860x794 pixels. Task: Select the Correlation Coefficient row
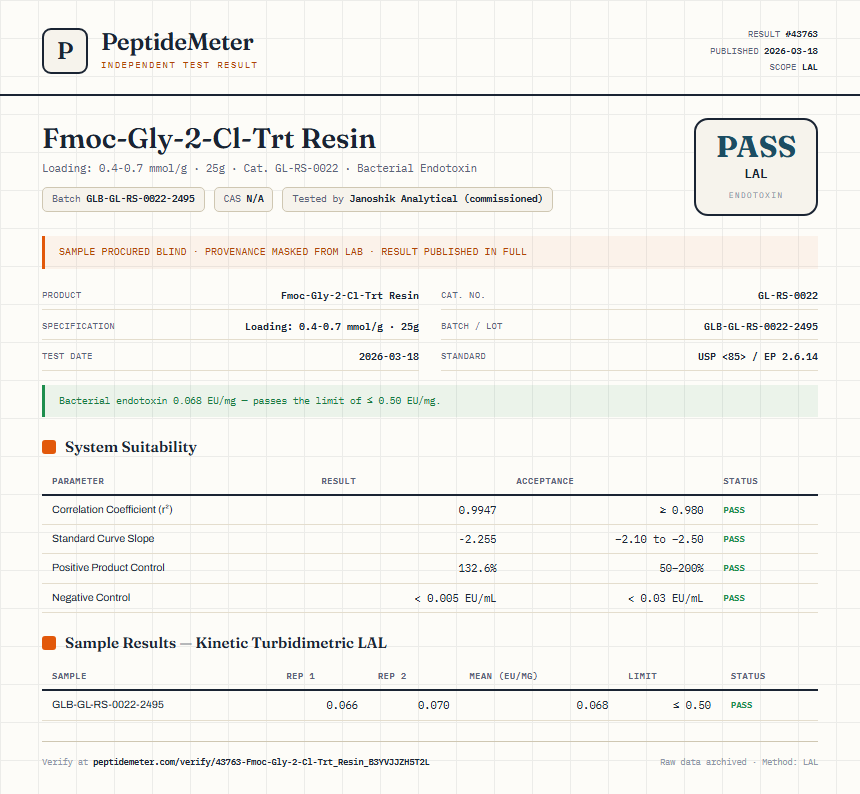point(430,510)
